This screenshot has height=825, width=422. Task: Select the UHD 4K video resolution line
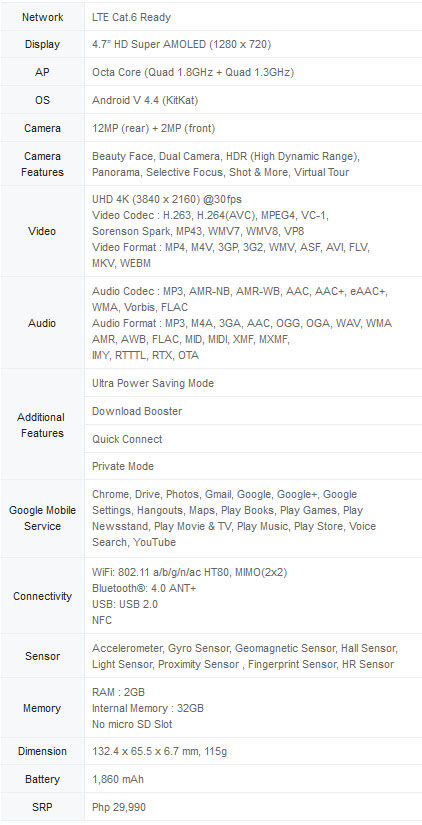point(167,199)
